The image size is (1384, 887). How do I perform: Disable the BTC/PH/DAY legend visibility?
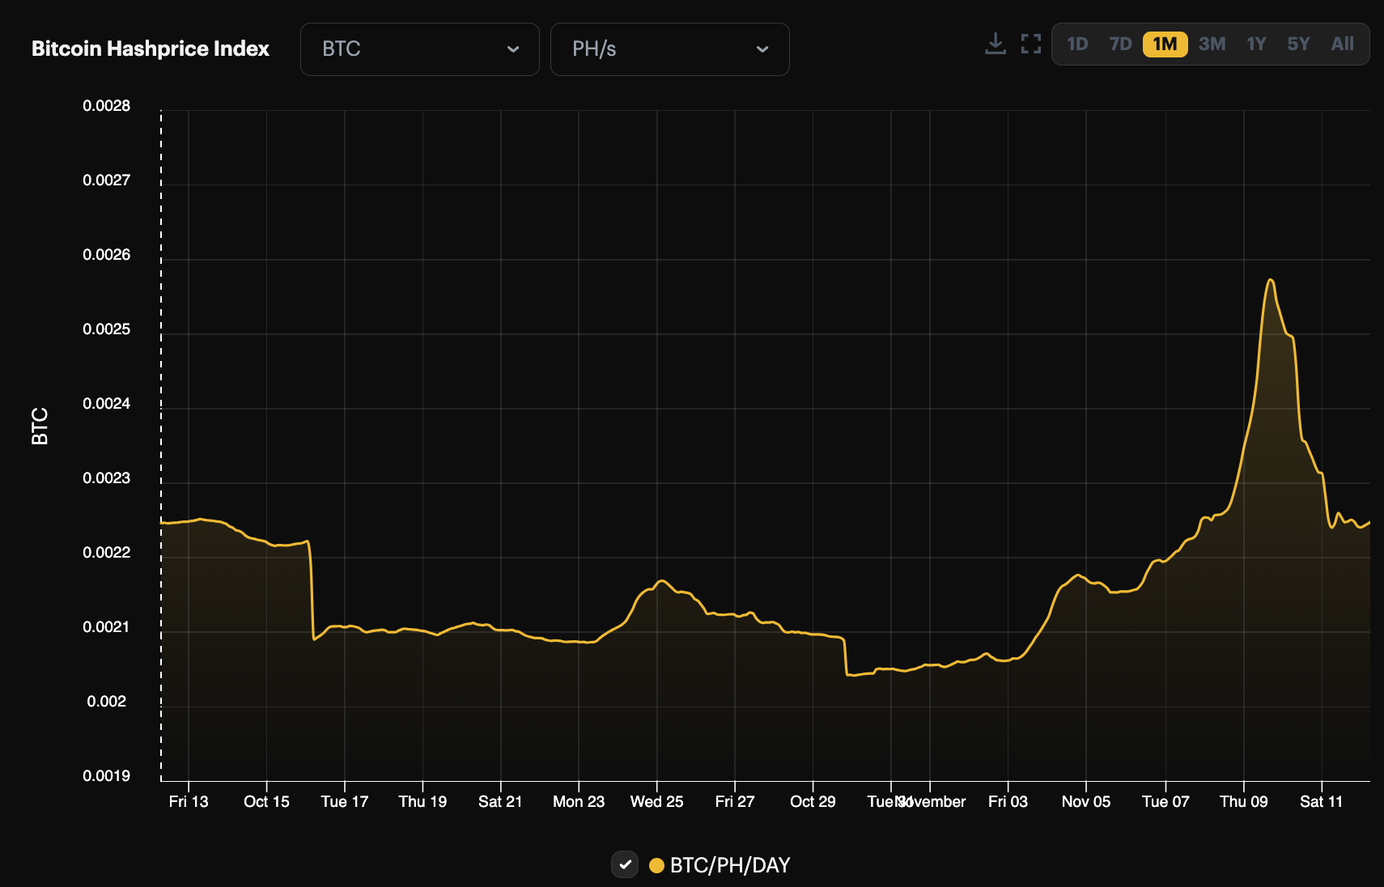coord(624,864)
